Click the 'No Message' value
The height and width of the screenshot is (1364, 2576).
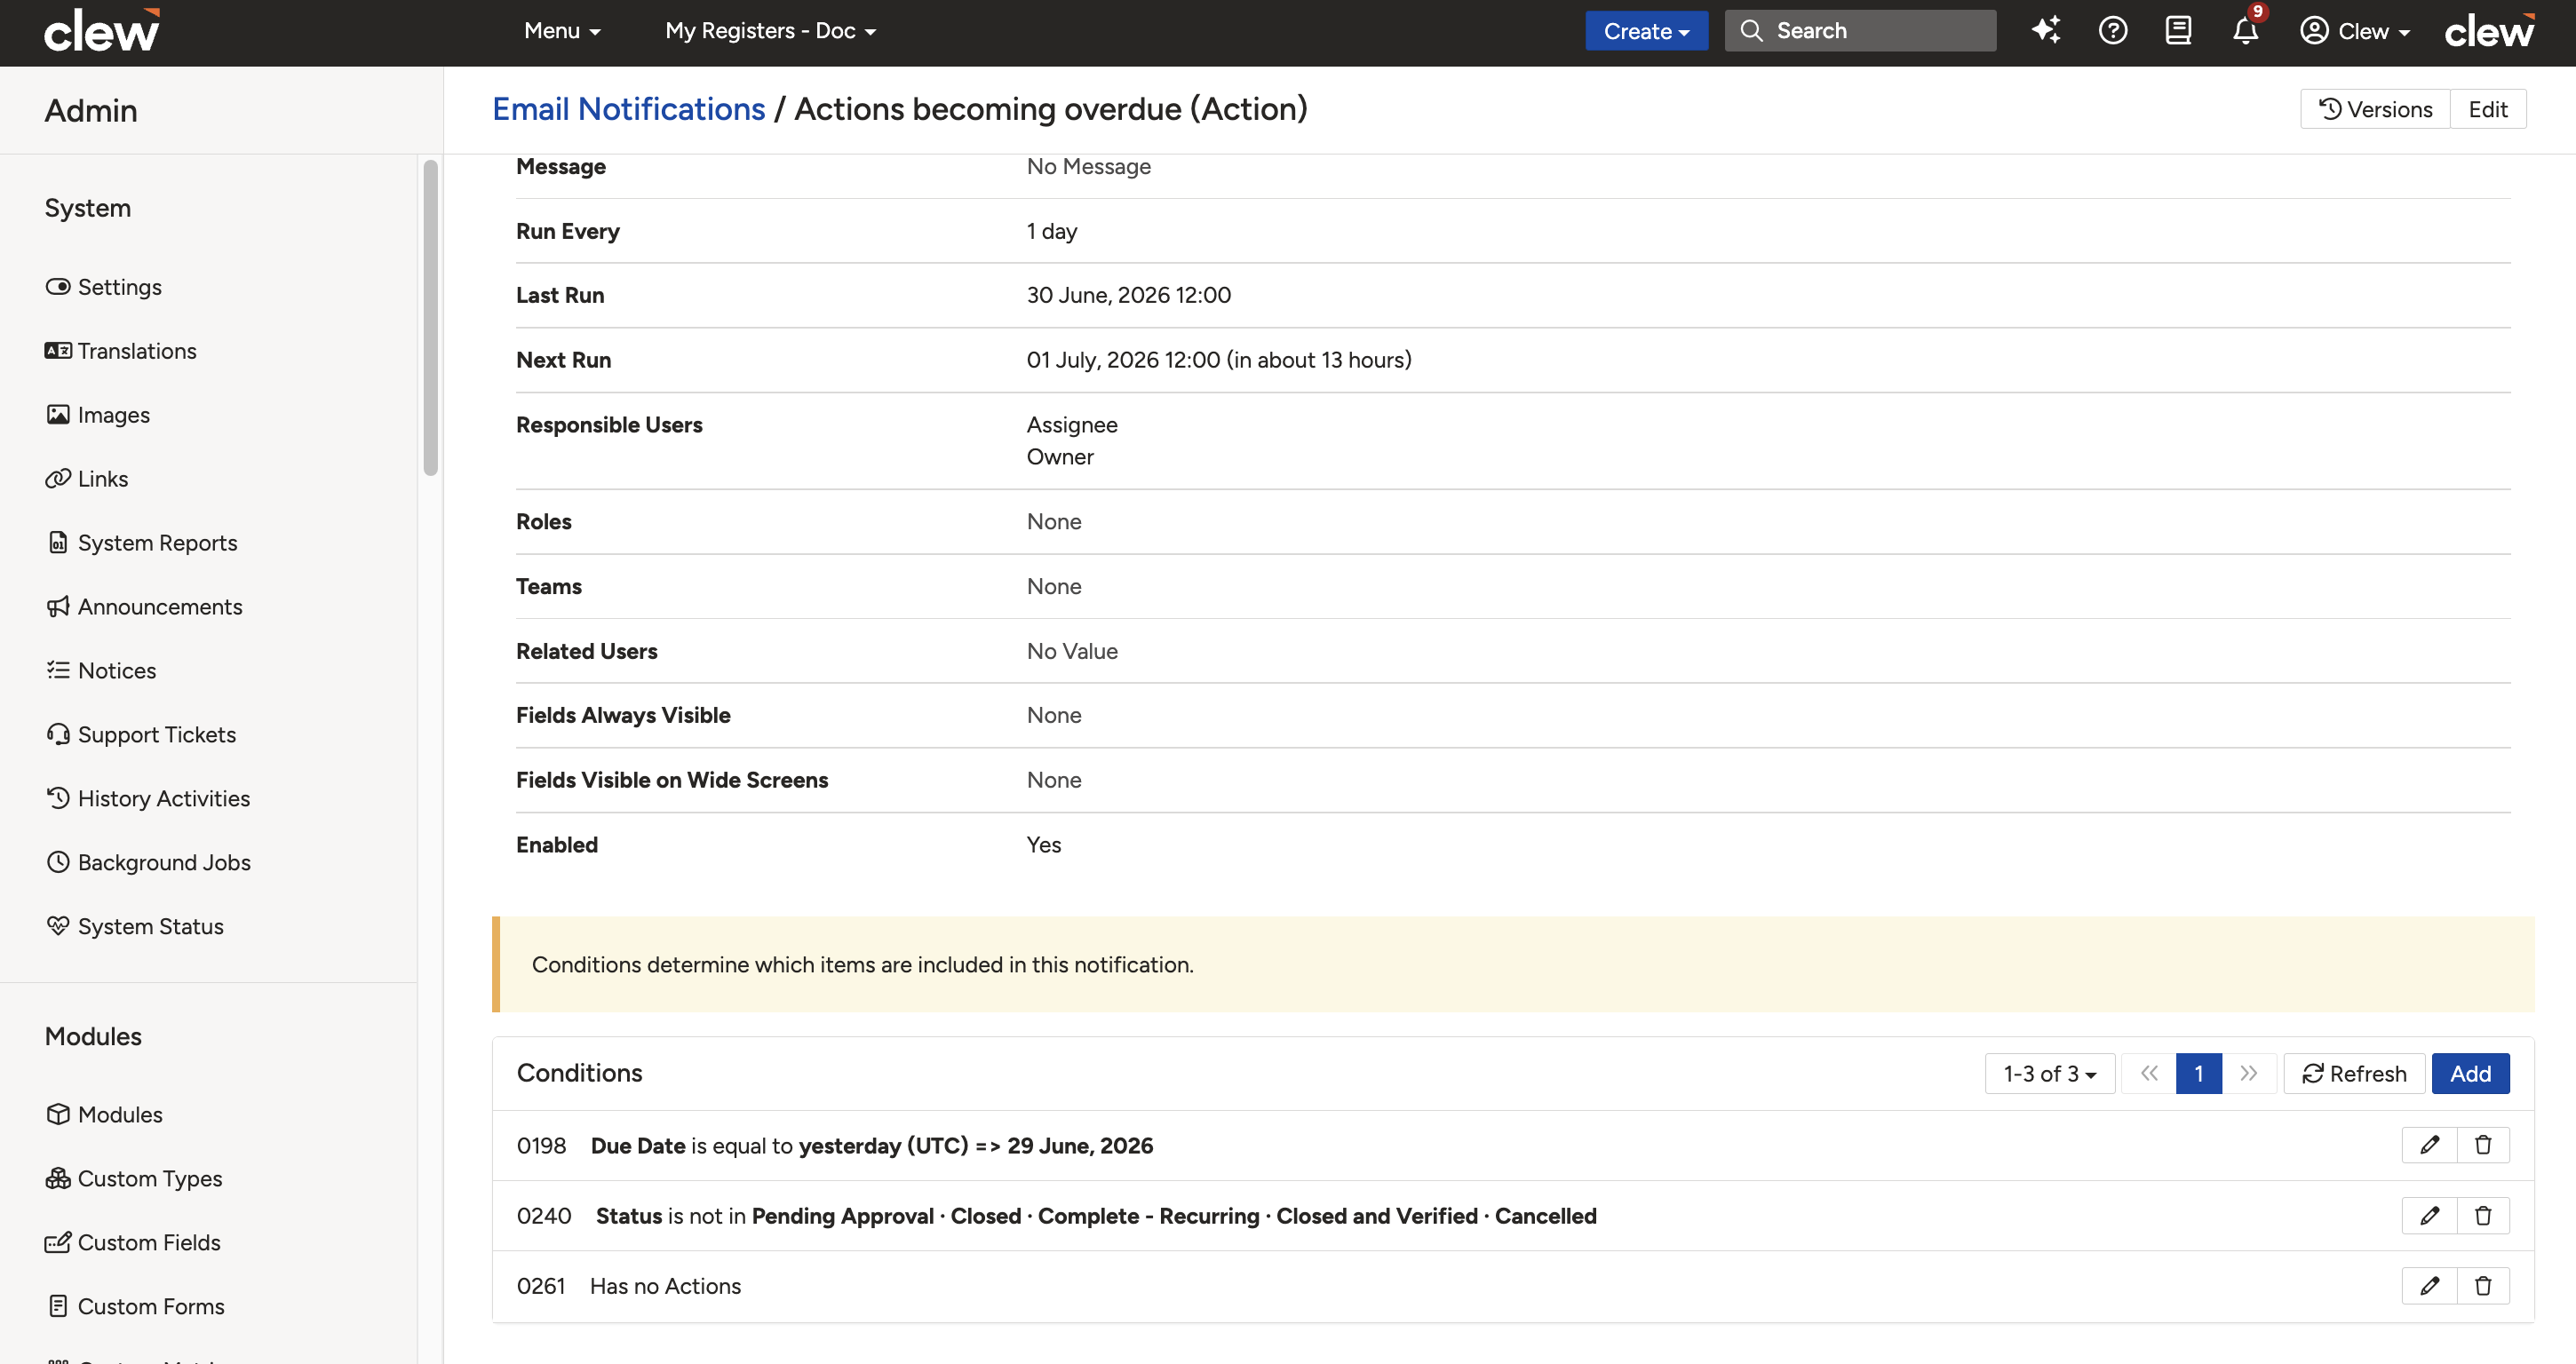pyautogui.click(x=1088, y=167)
